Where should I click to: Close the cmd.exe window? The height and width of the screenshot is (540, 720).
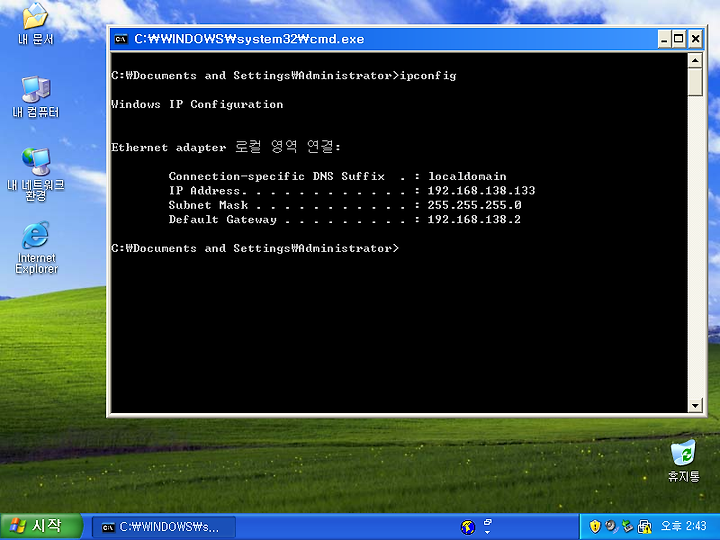695,39
